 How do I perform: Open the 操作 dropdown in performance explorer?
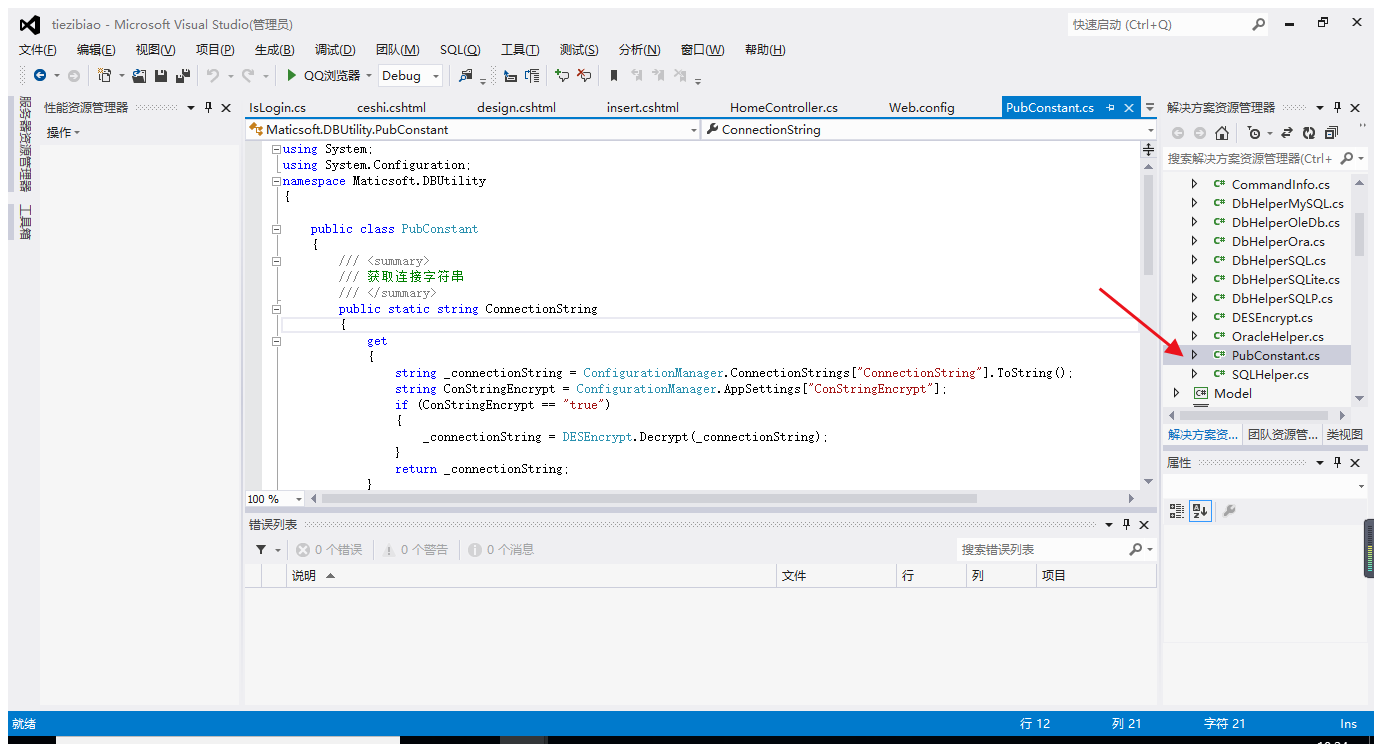tap(63, 132)
